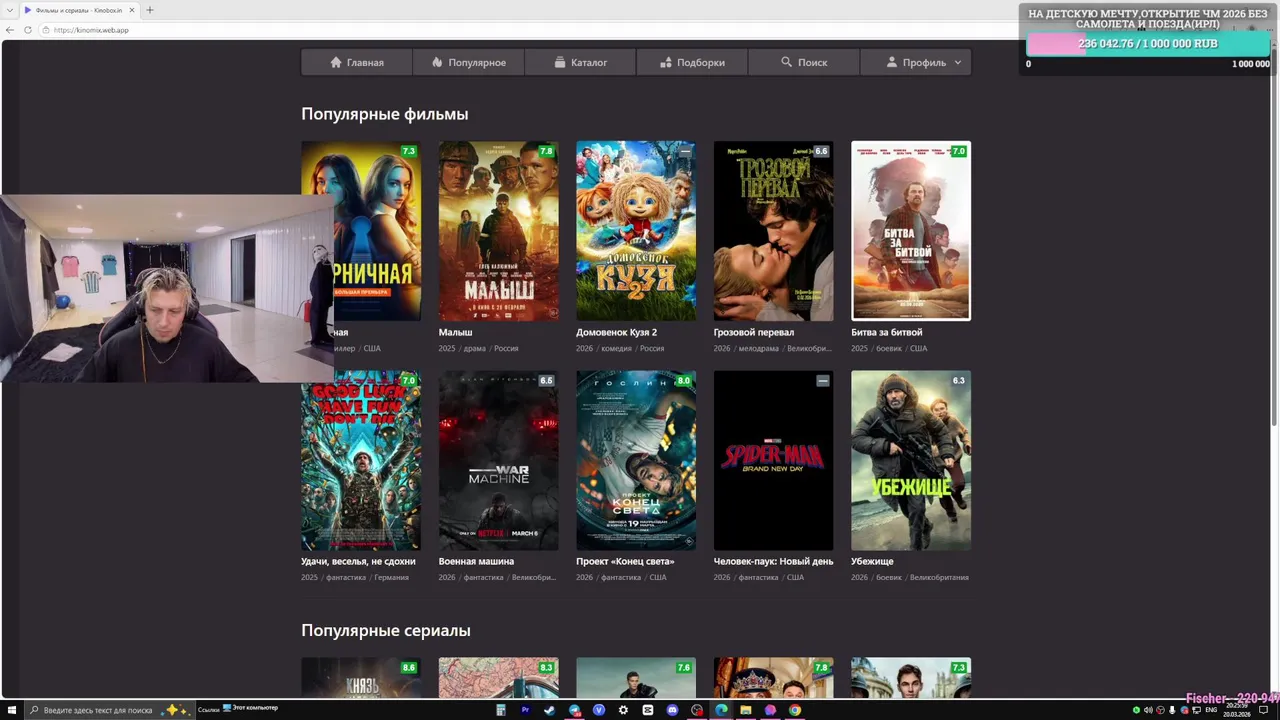This screenshot has height=720, width=1280.
Task: Open Google Chrome from the taskbar
Action: coord(795,710)
